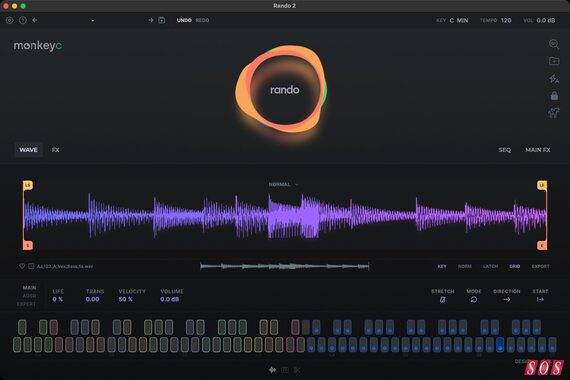Open the preset name dropdown in top bar

[93, 20]
